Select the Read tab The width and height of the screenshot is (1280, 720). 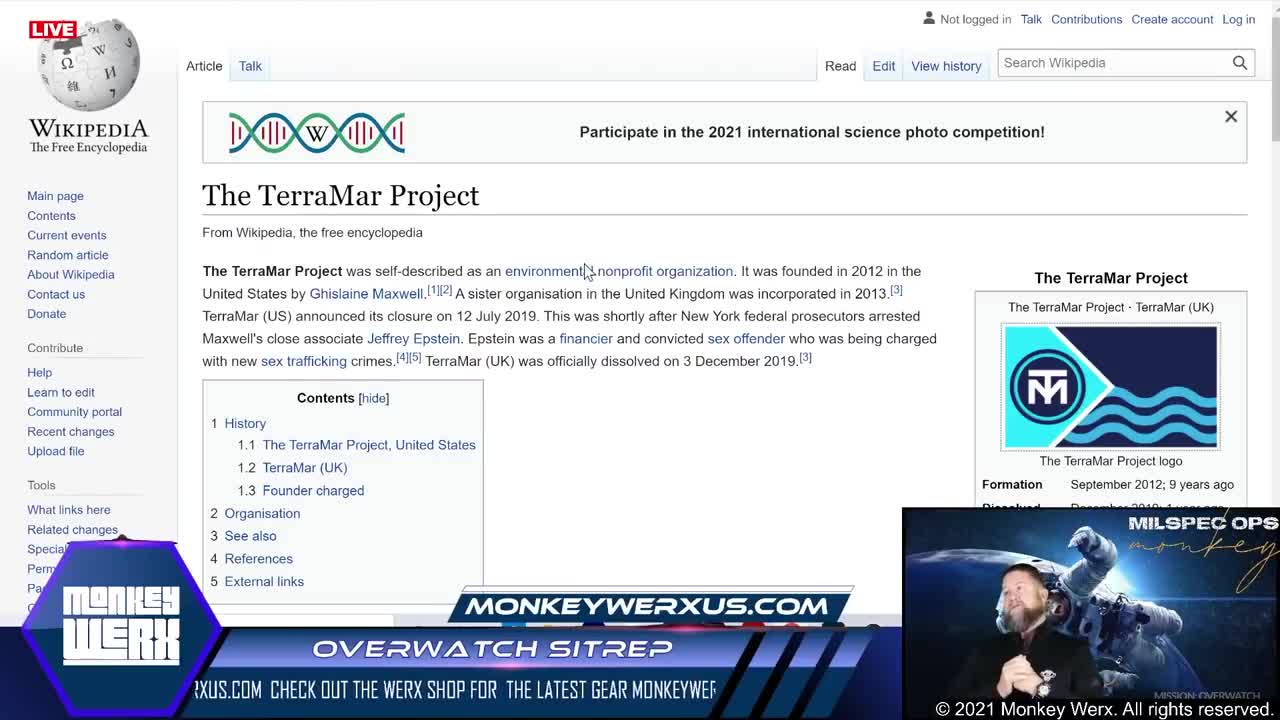click(x=840, y=66)
